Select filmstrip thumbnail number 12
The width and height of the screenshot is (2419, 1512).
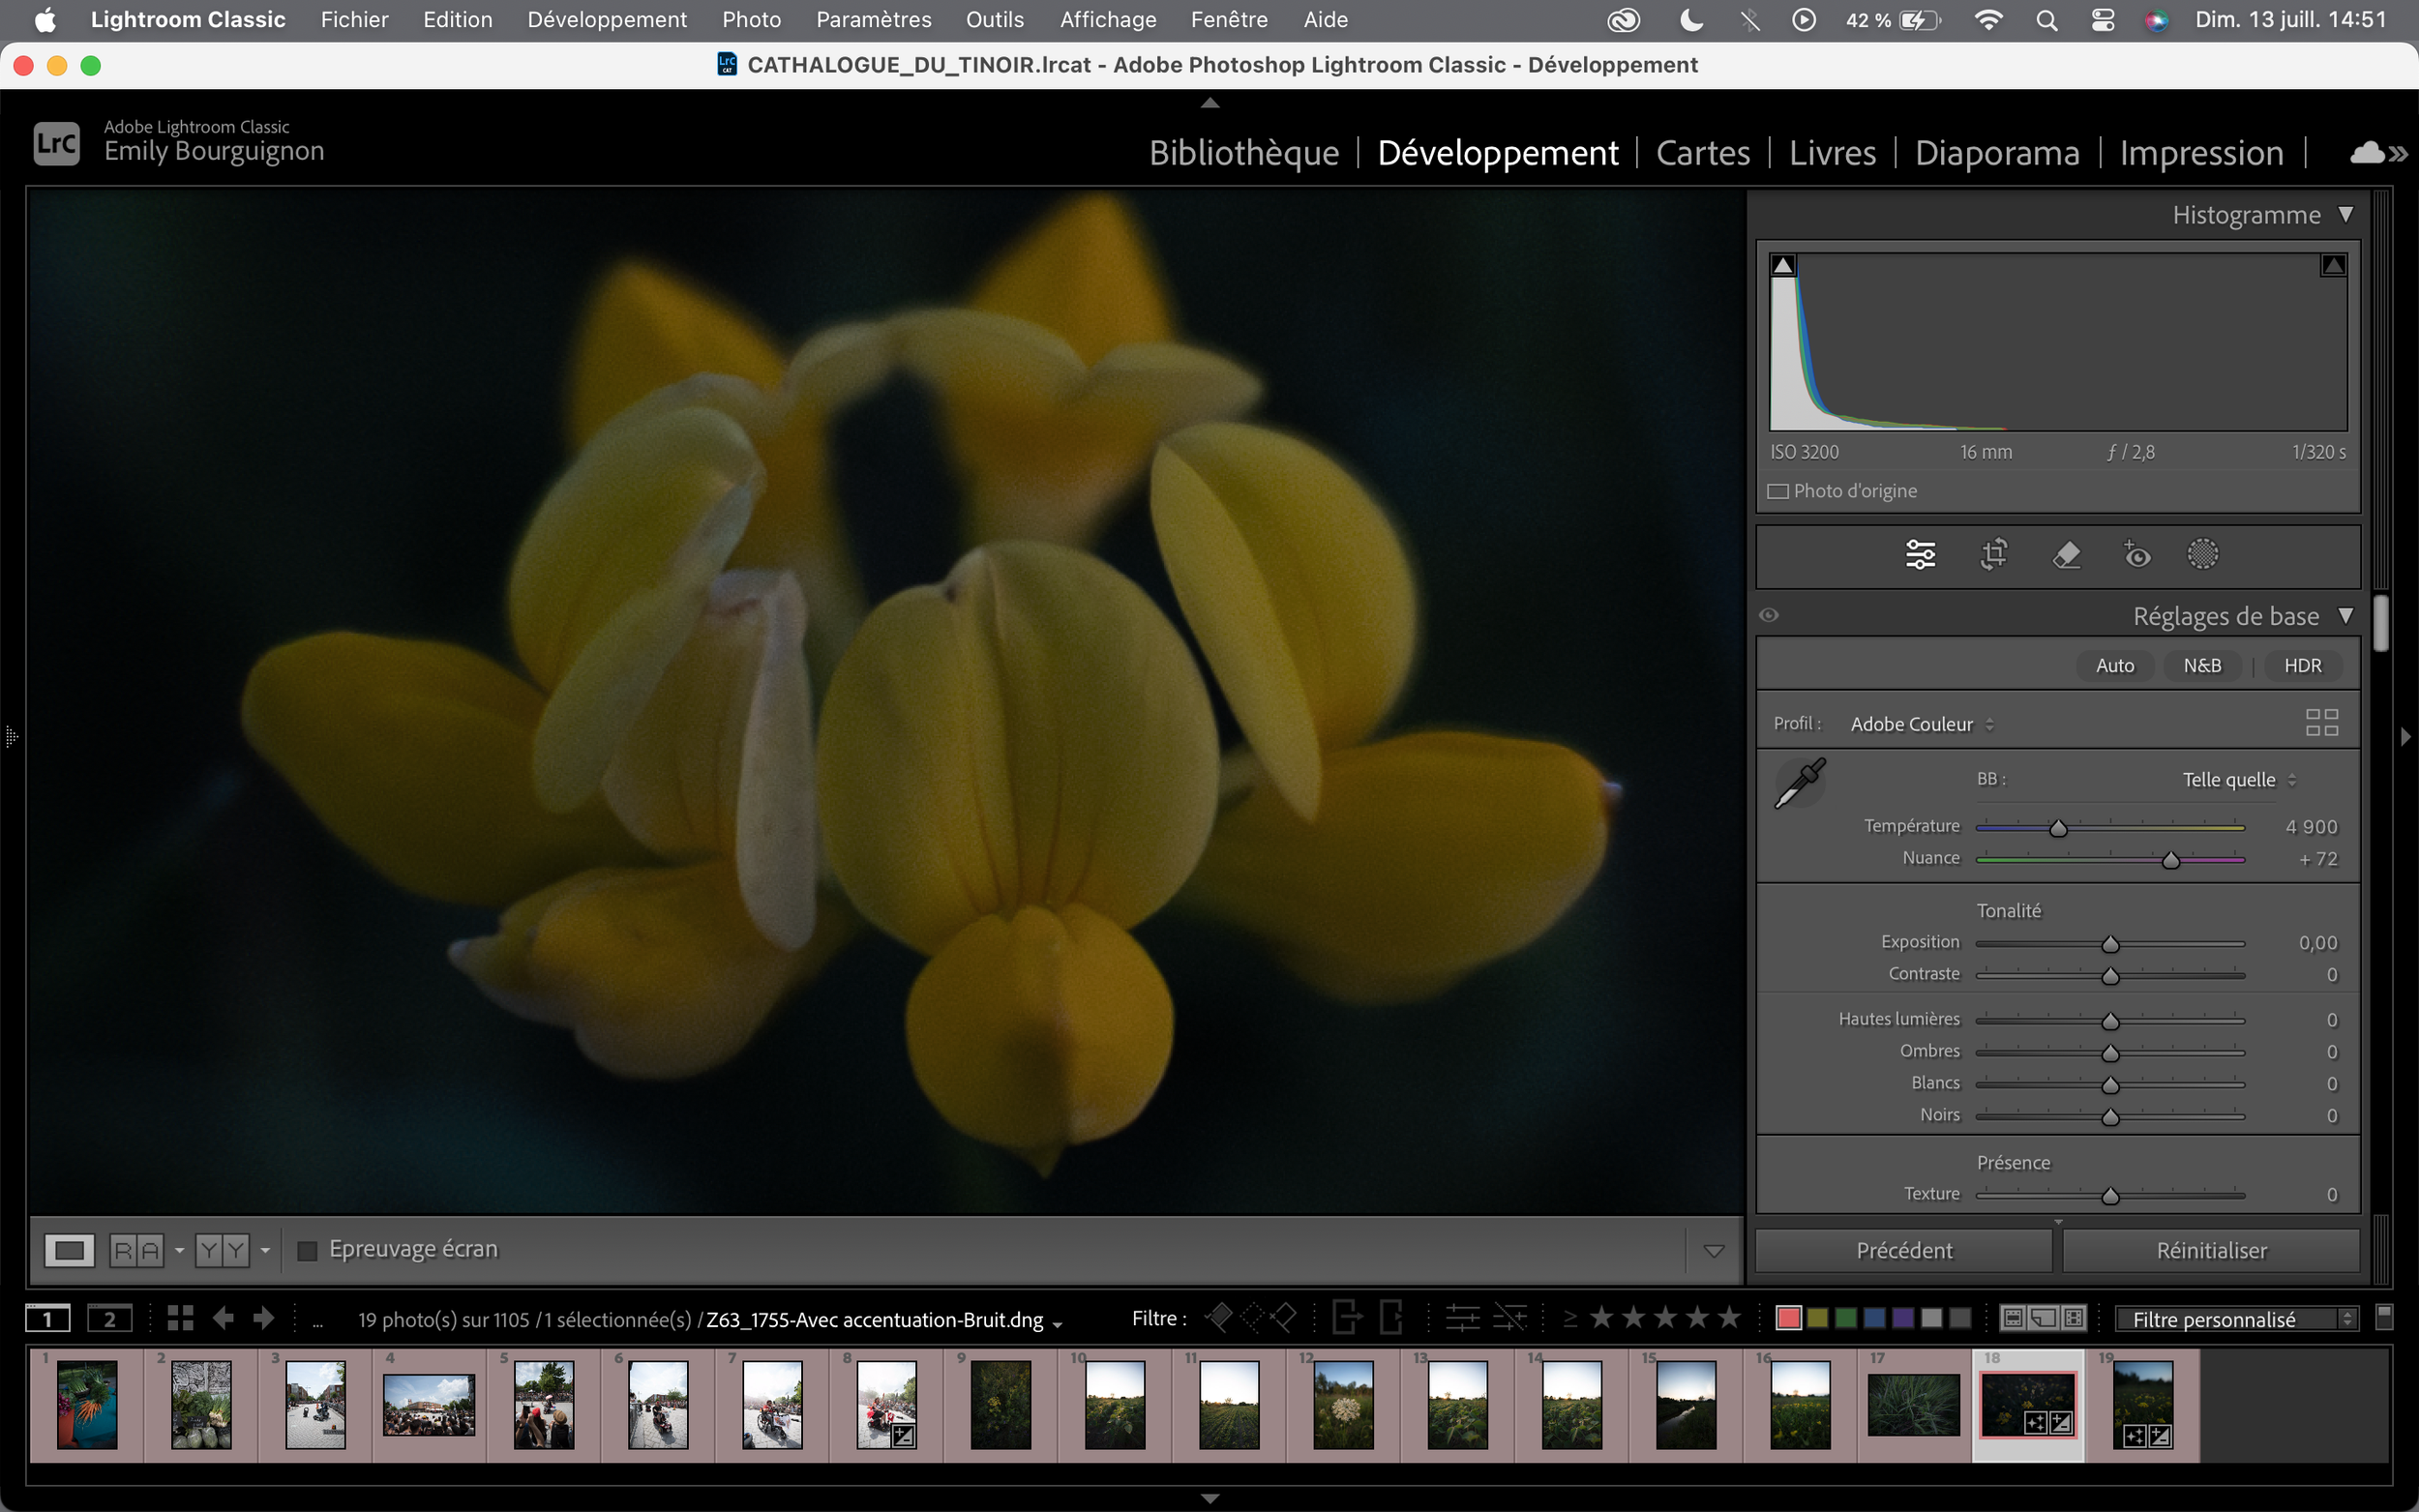(x=1343, y=1405)
